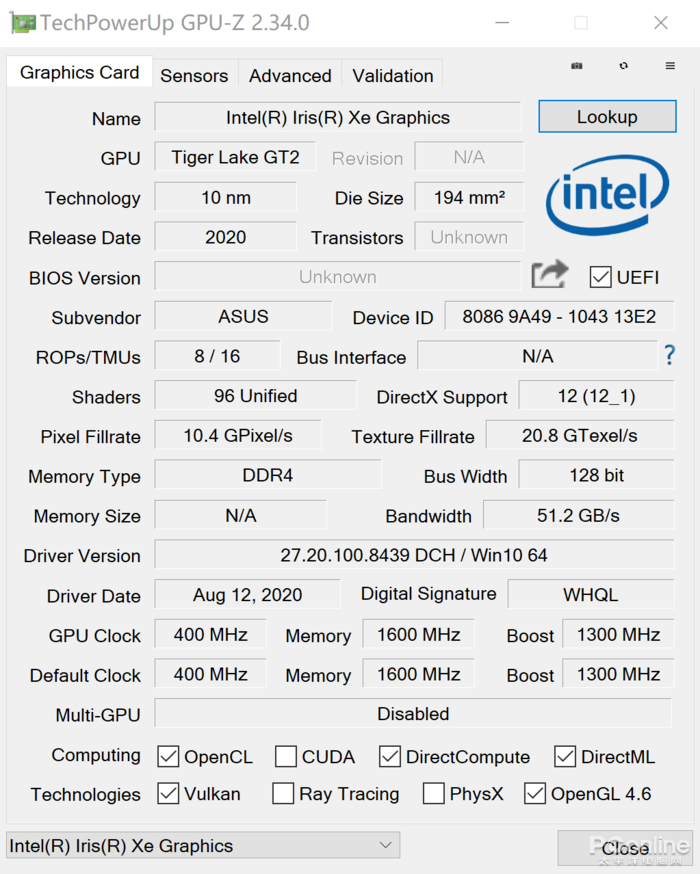Select the Device ID value field
Viewport: 700px width, 874px height.
click(x=559, y=316)
